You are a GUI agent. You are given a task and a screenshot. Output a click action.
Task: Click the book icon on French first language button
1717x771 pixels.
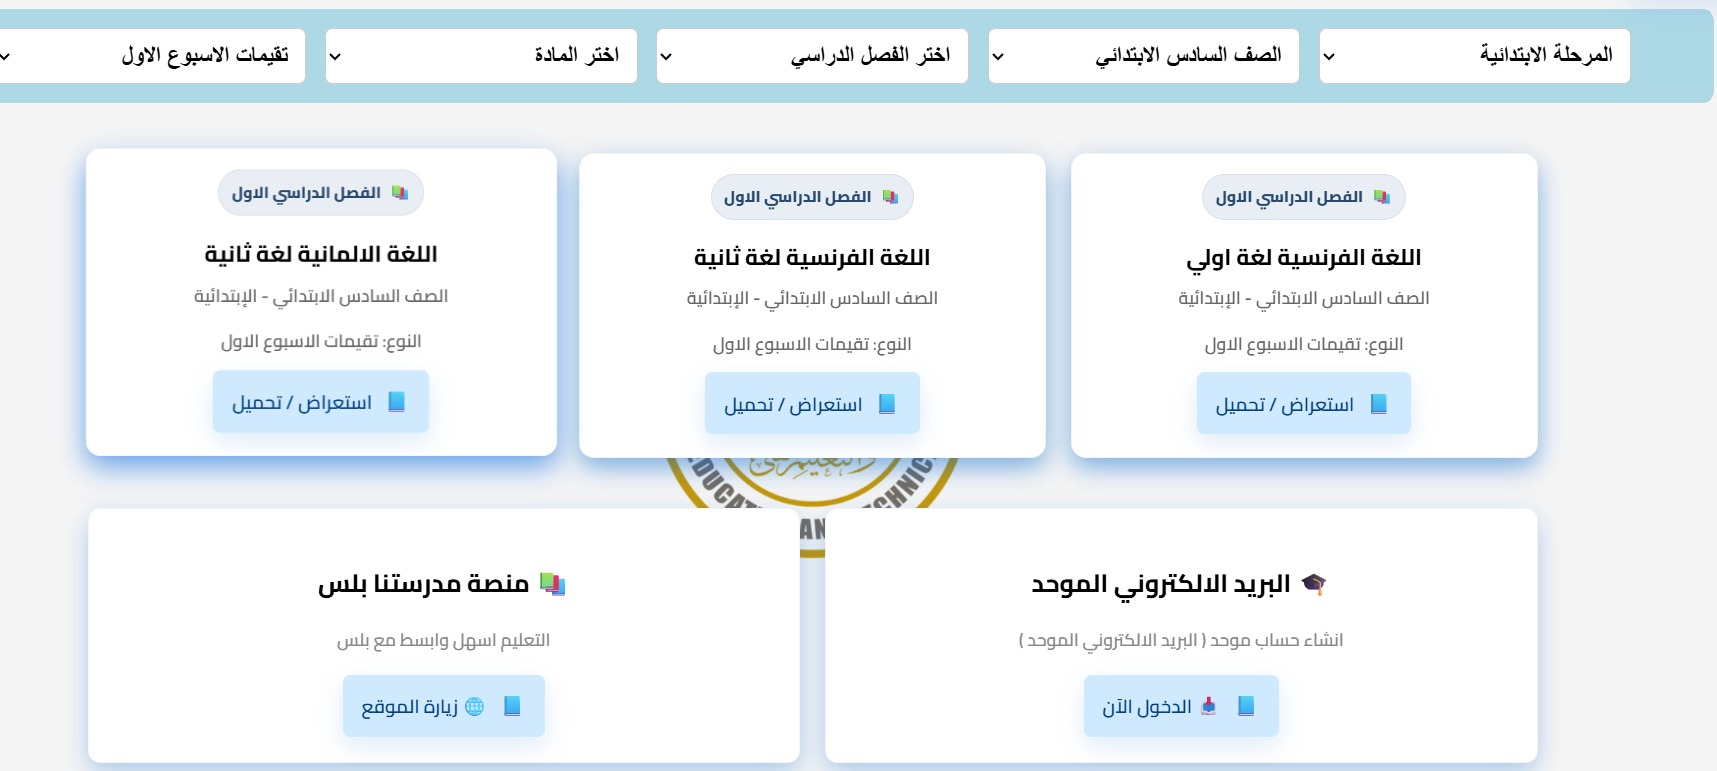1379,404
